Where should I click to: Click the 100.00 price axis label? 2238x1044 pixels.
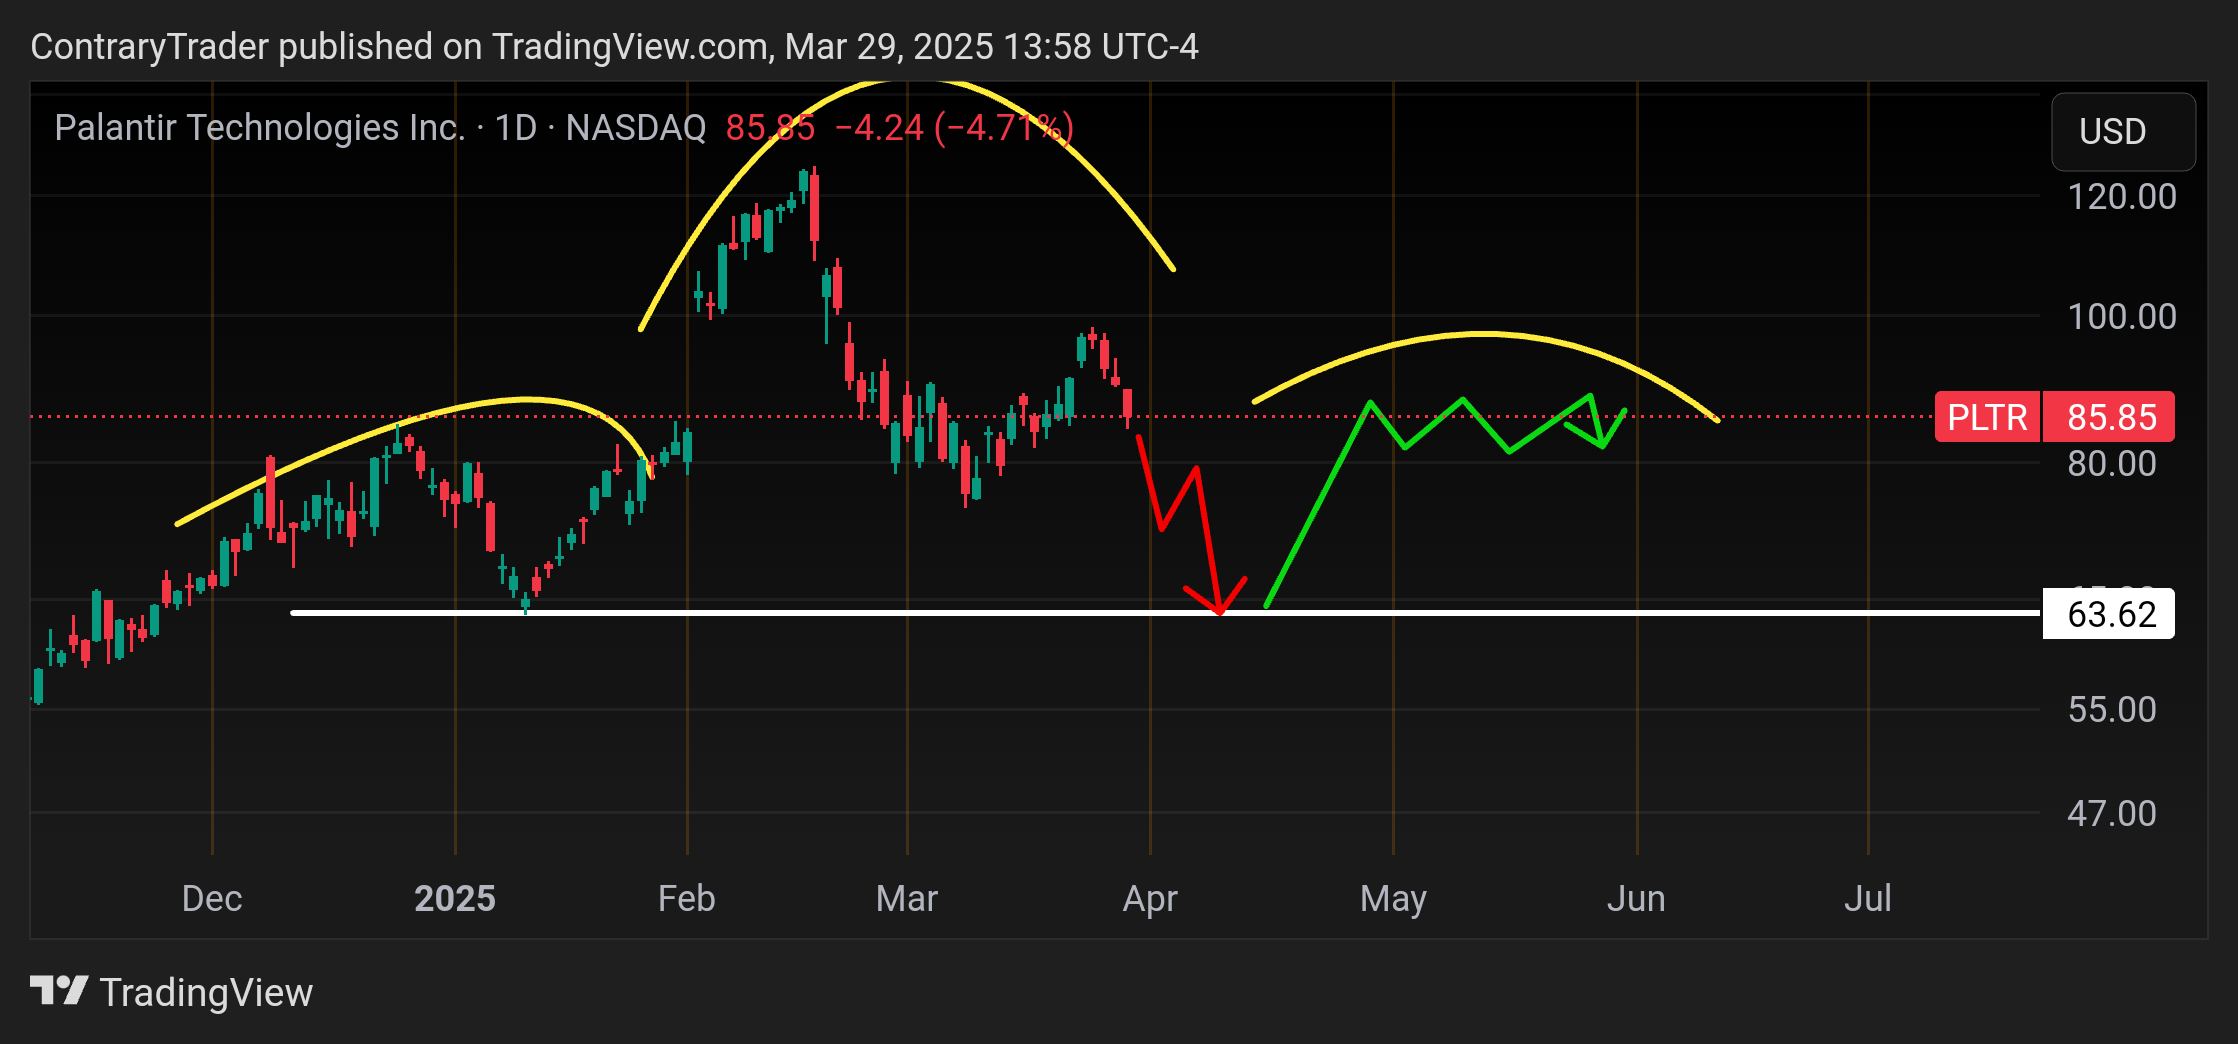[2122, 317]
